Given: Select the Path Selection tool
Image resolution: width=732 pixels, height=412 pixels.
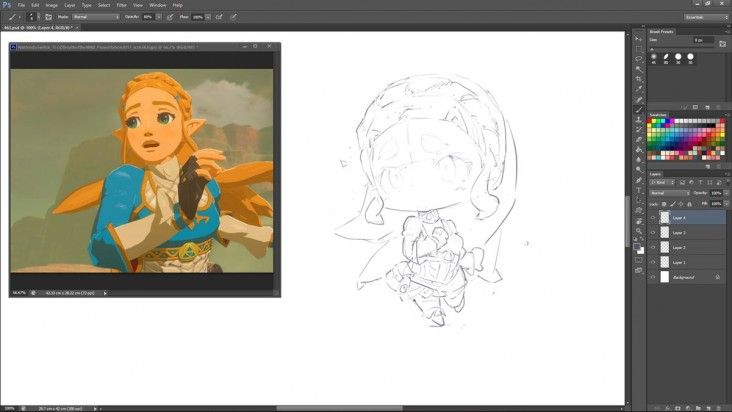Looking at the screenshot, I should [638, 200].
